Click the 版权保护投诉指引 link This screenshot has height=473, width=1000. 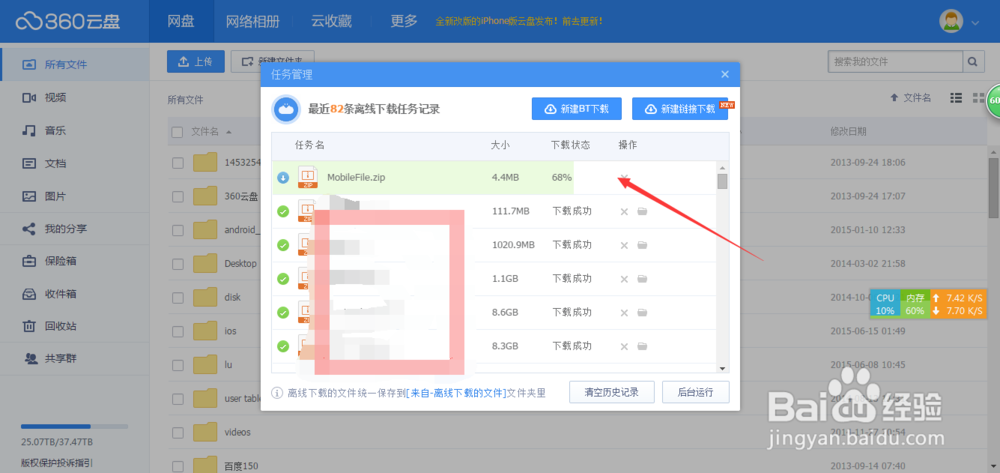point(57,463)
